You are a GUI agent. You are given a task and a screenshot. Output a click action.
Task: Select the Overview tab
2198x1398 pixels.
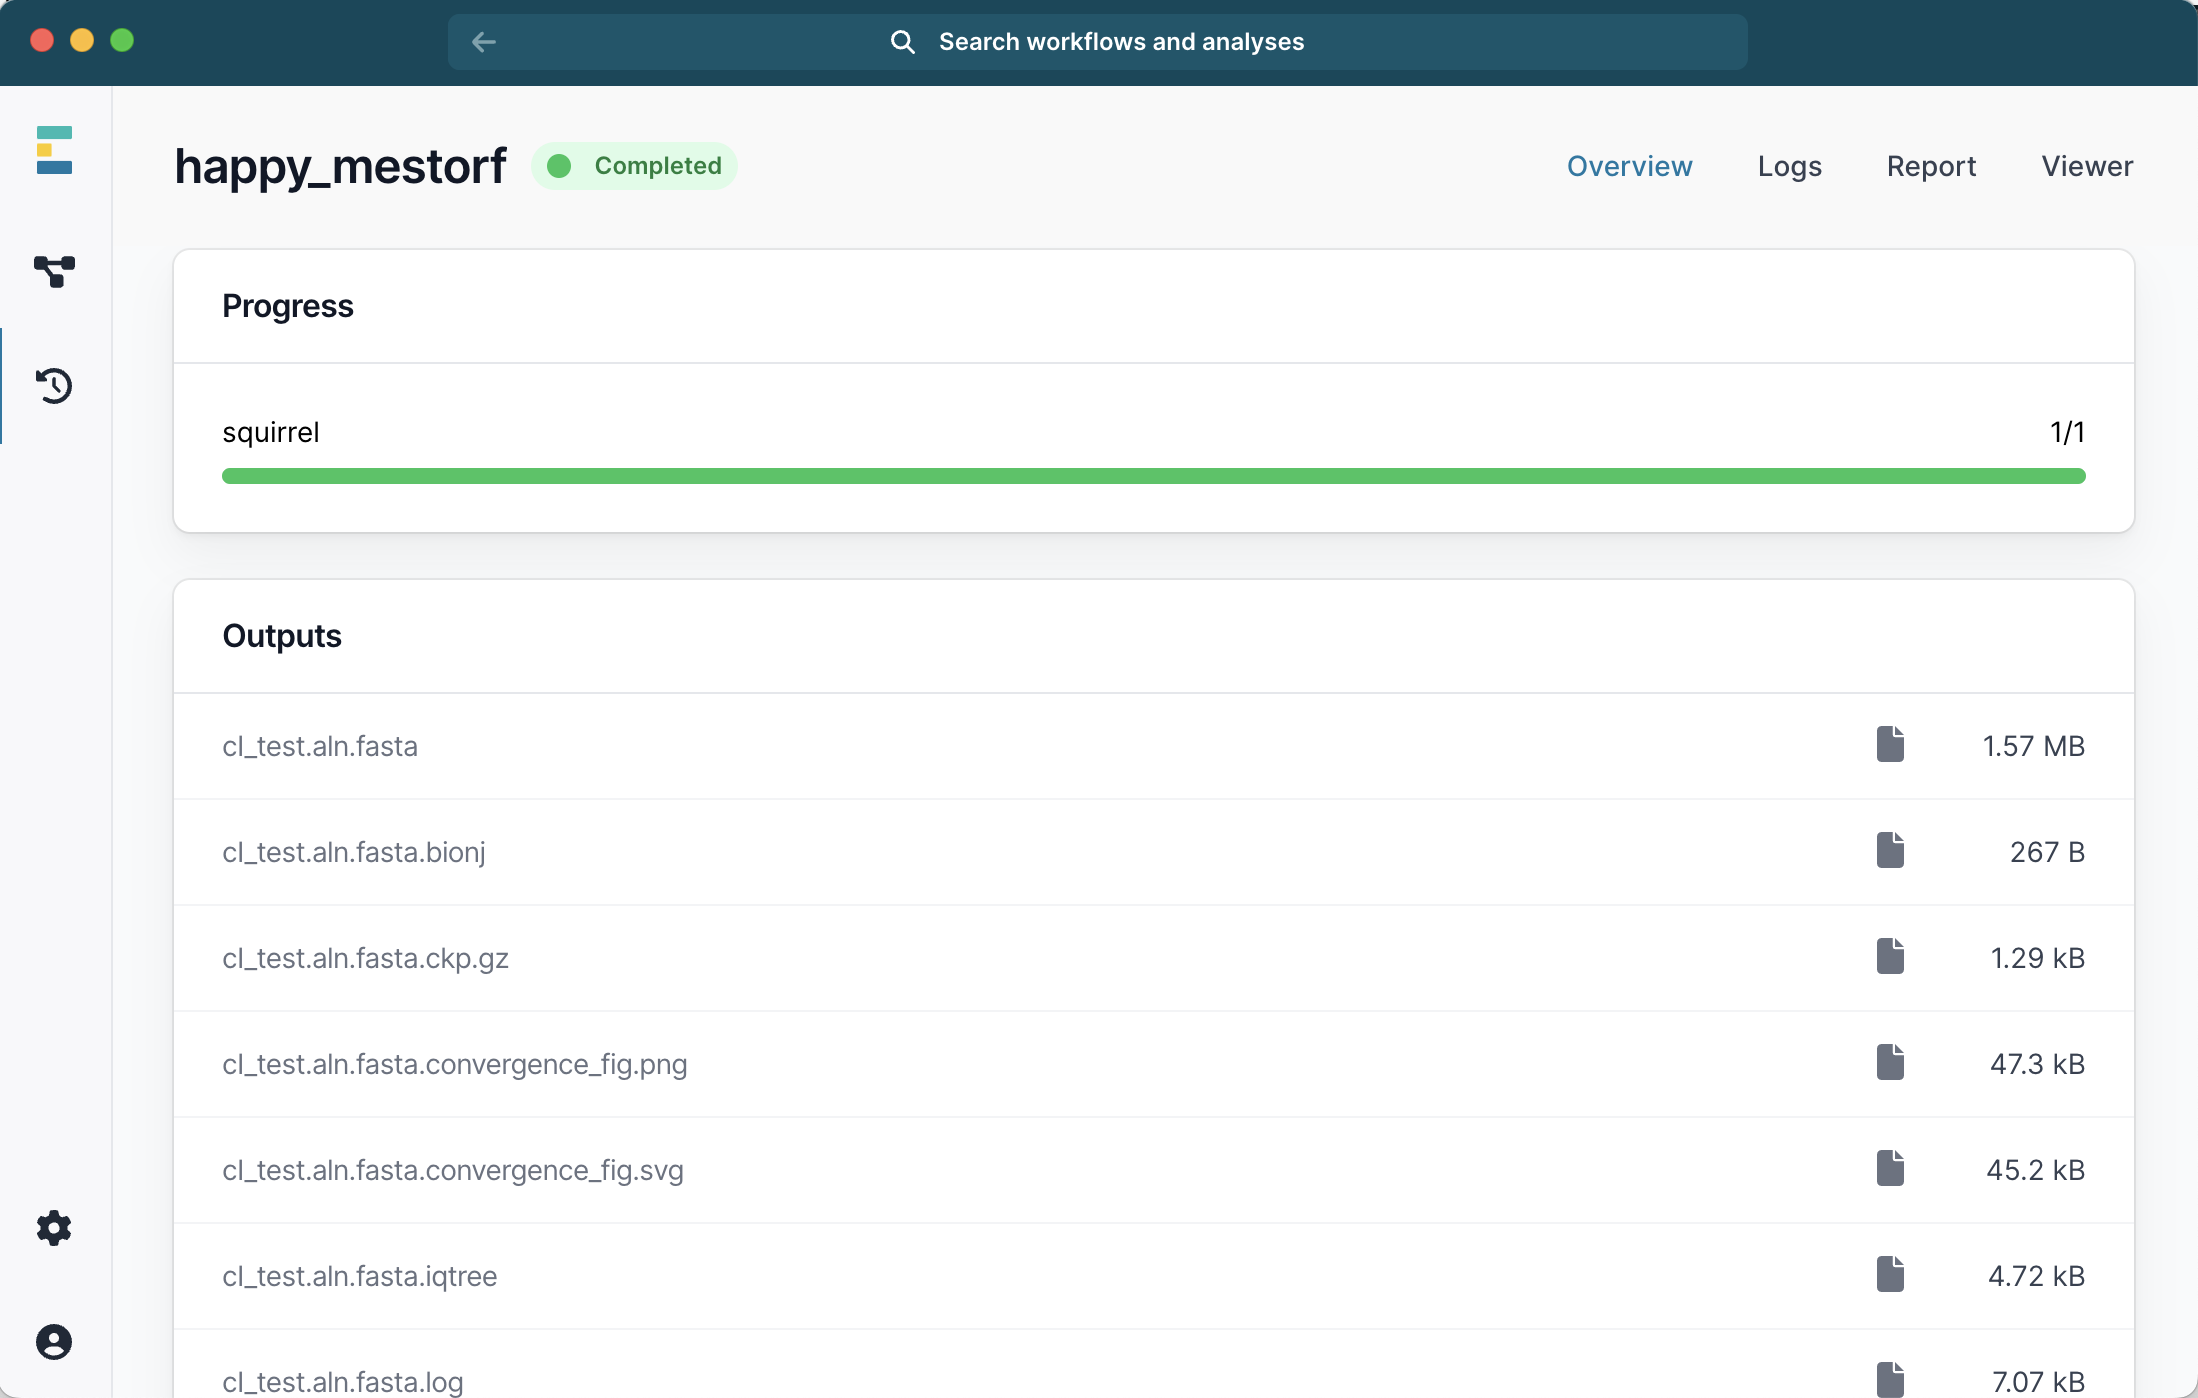pos(1629,166)
